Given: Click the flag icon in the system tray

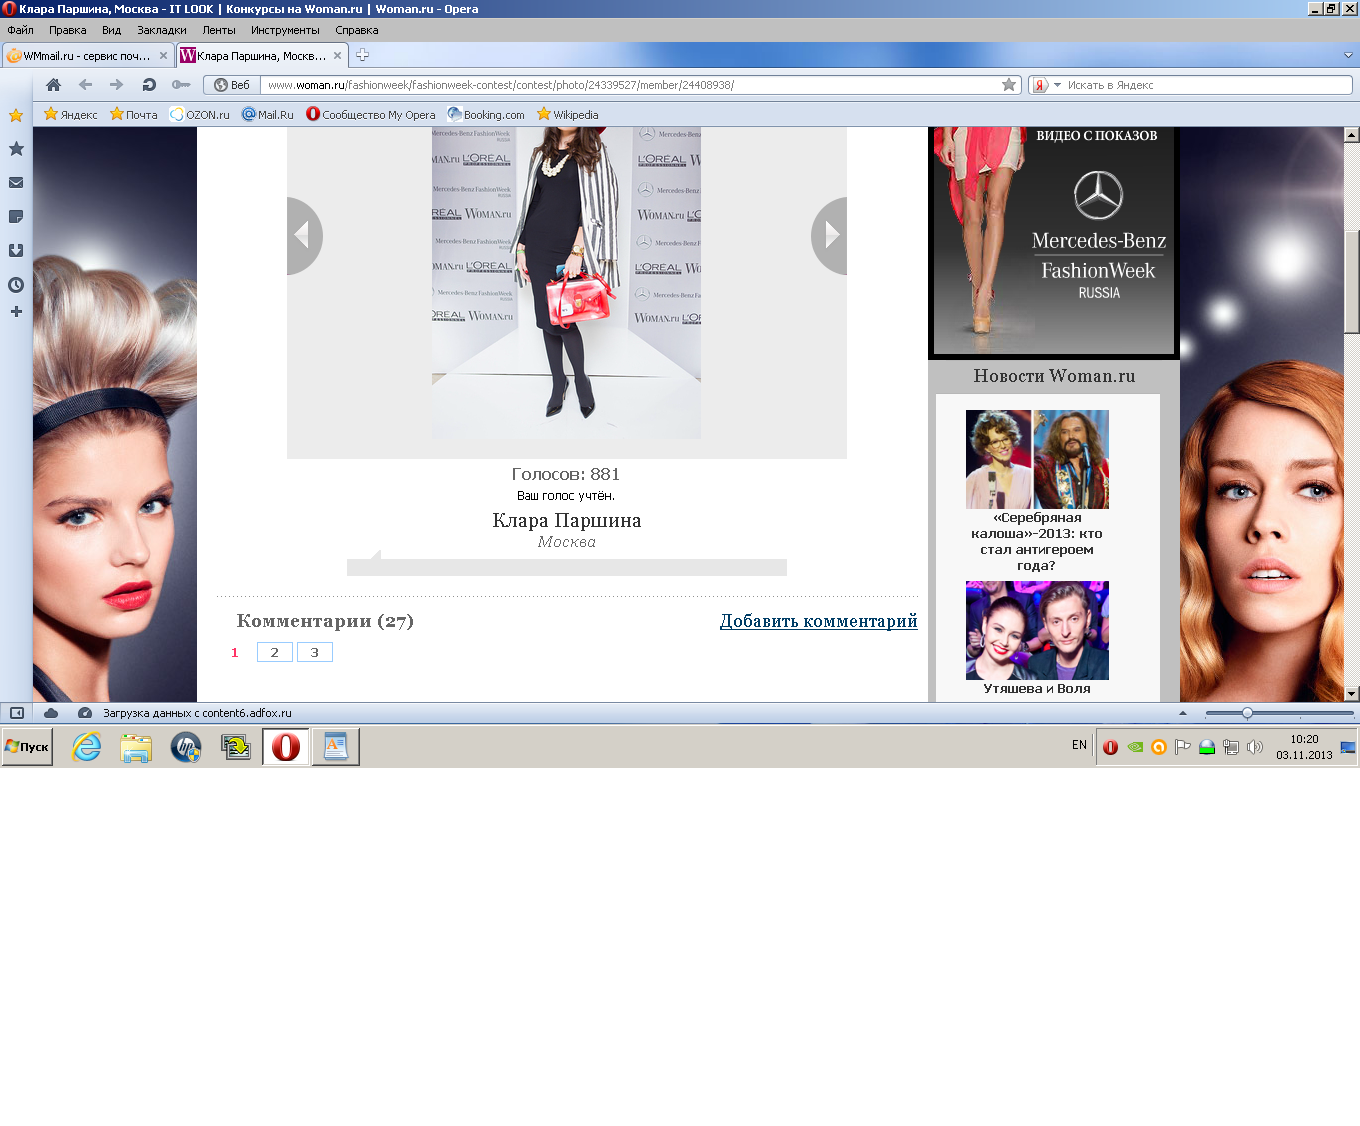Looking at the screenshot, I should pyautogui.click(x=1183, y=747).
